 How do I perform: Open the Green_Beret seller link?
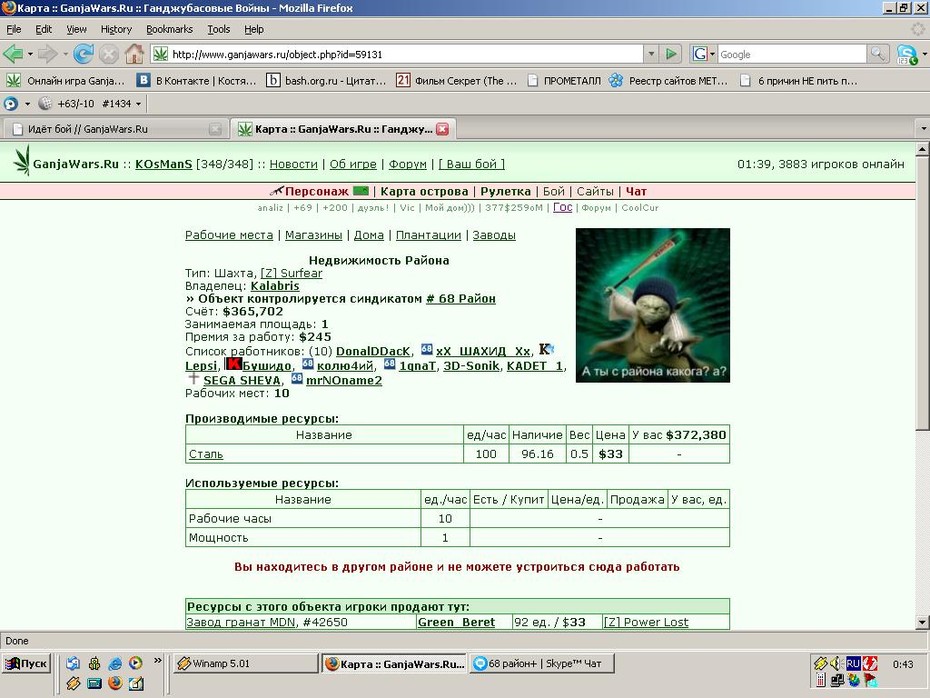[x=456, y=622]
